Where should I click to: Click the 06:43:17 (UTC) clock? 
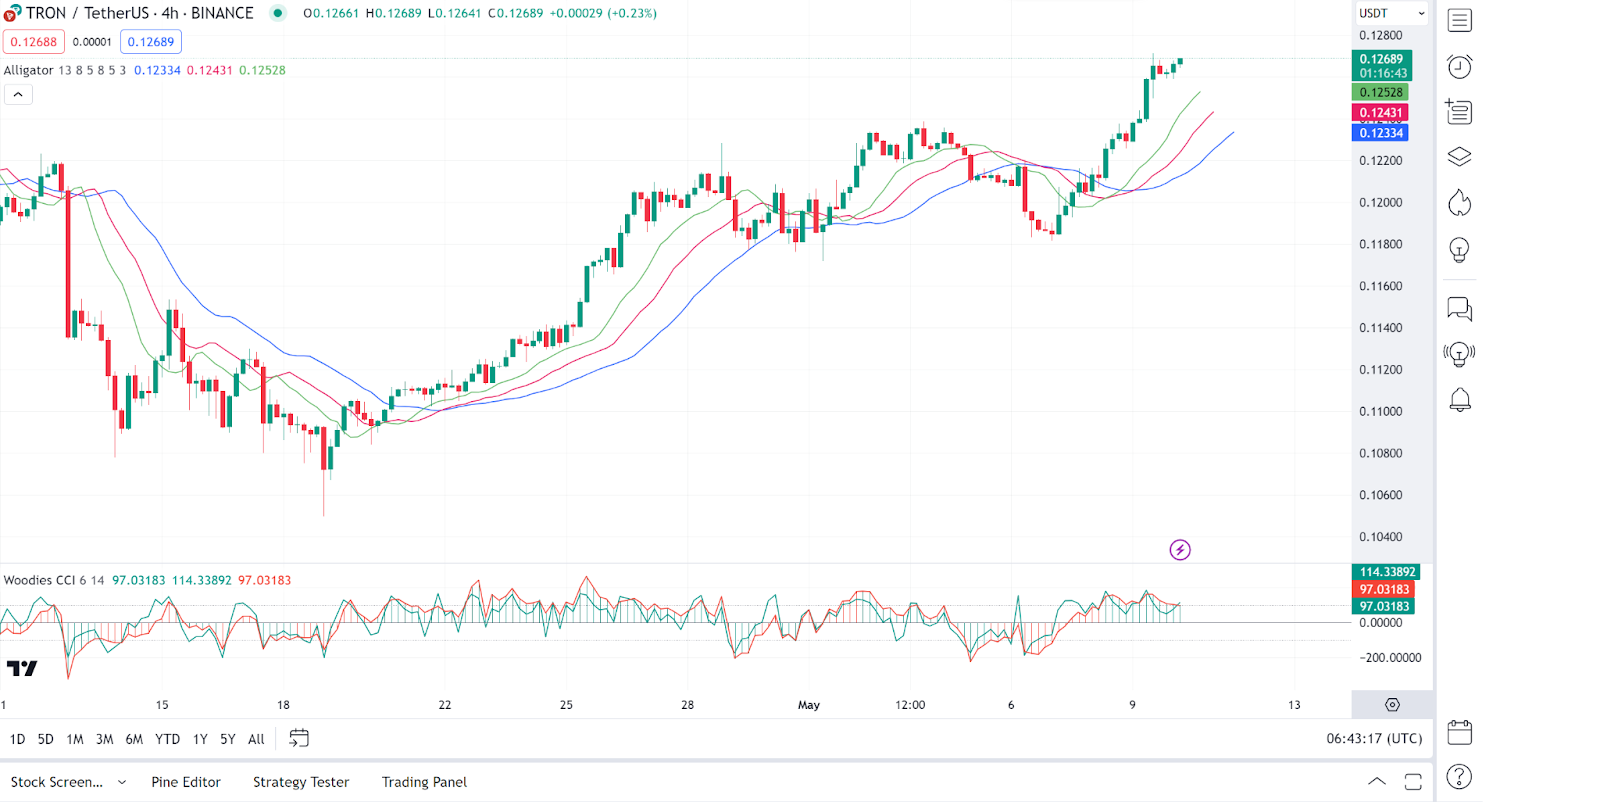[1374, 738]
